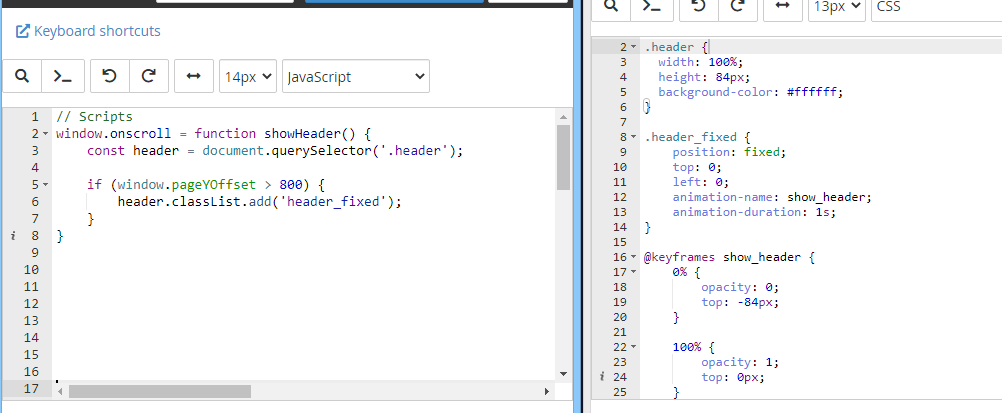Open the JavaScript language dropdown
The image size is (1002, 413).
(356, 77)
